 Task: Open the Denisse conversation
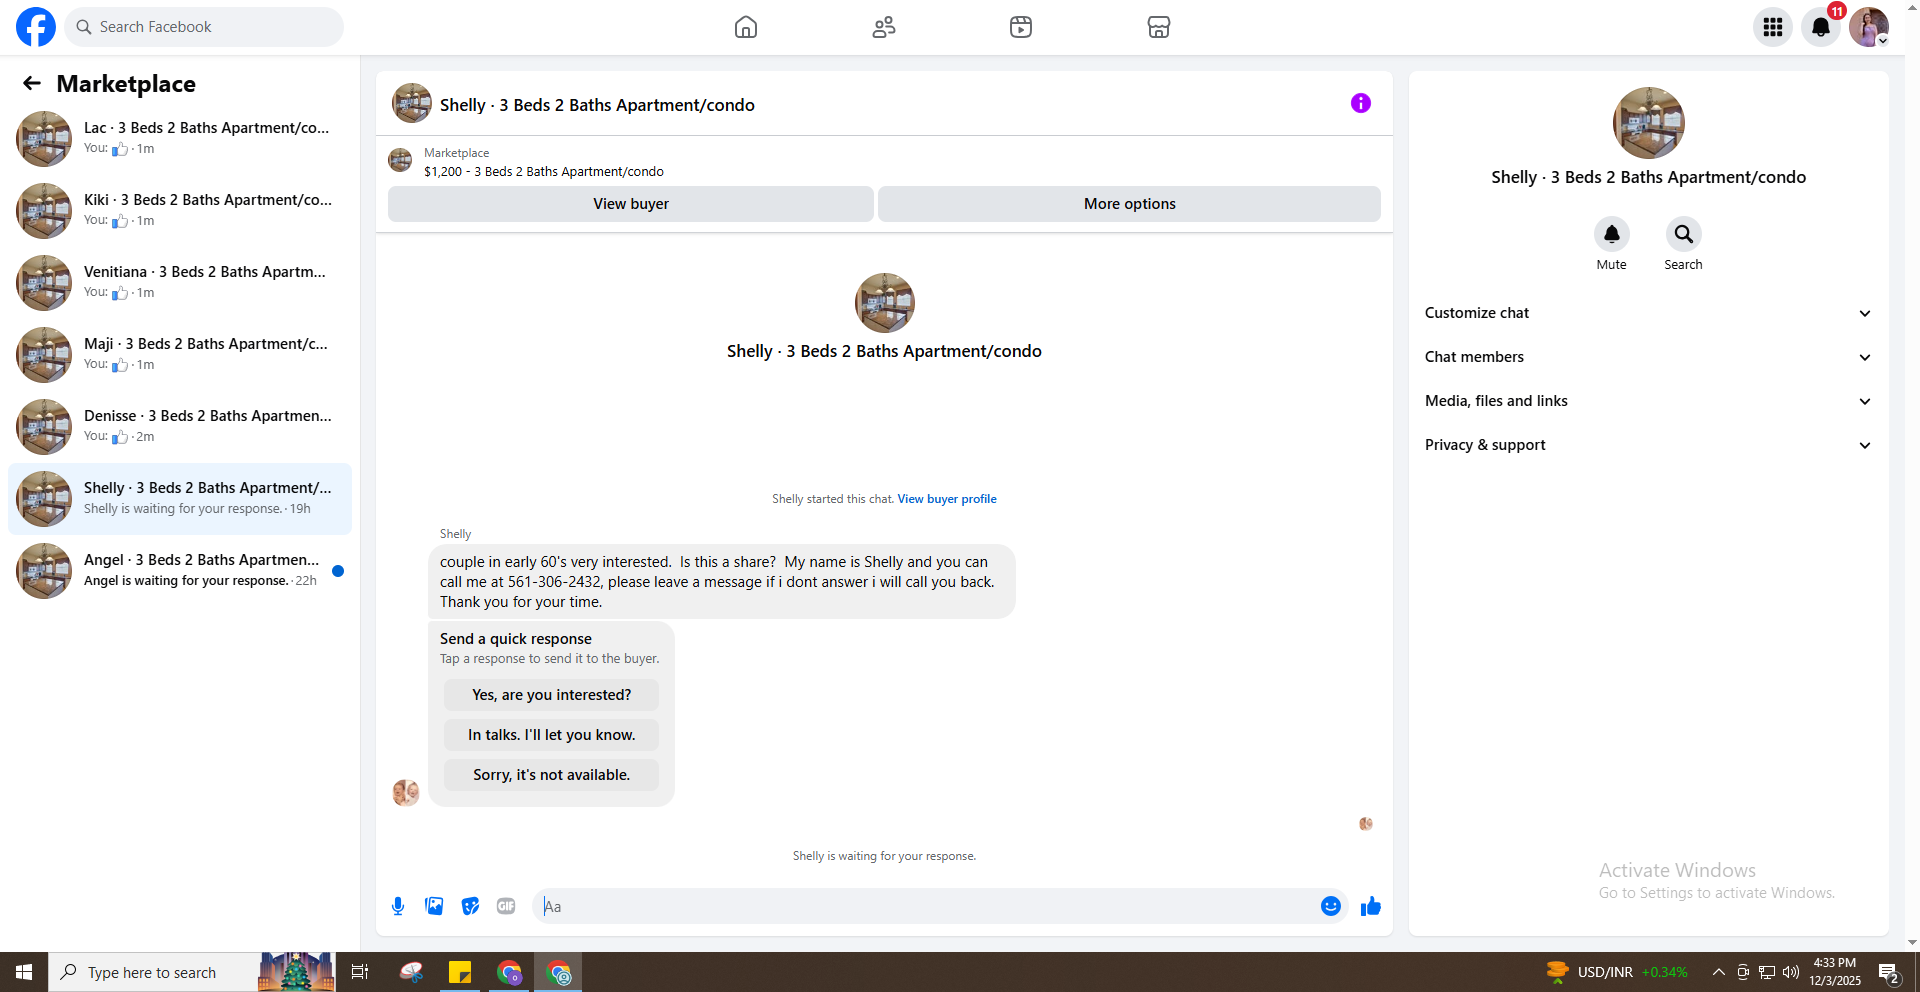click(x=180, y=427)
